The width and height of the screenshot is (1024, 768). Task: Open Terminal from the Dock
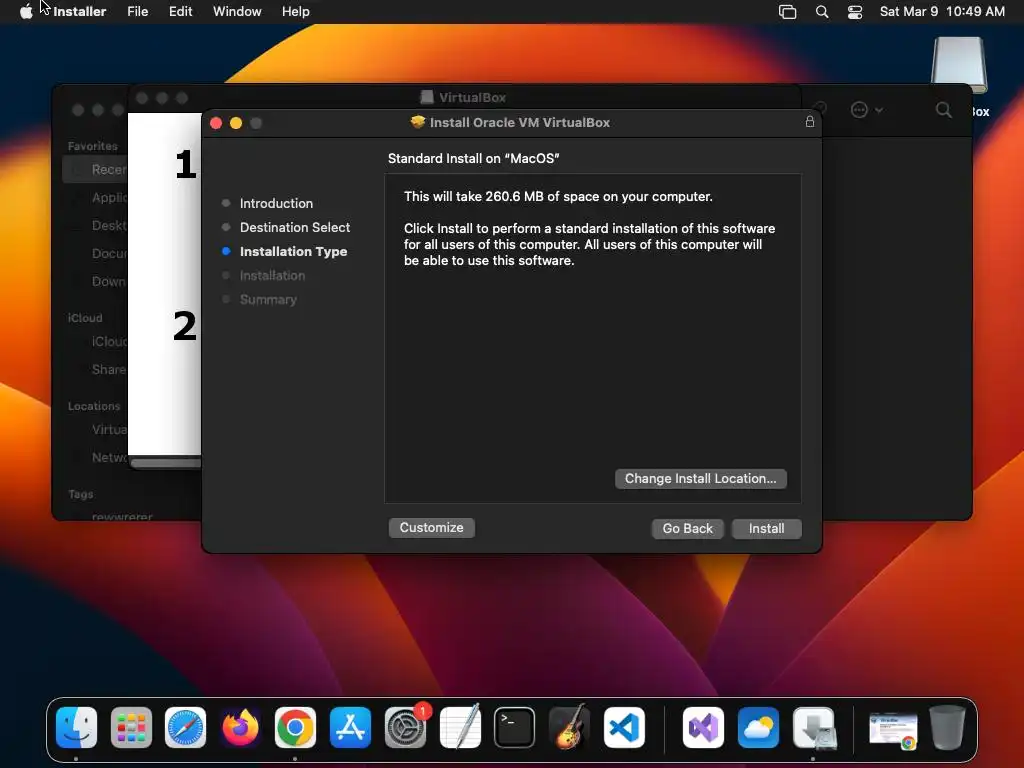point(515,728)
